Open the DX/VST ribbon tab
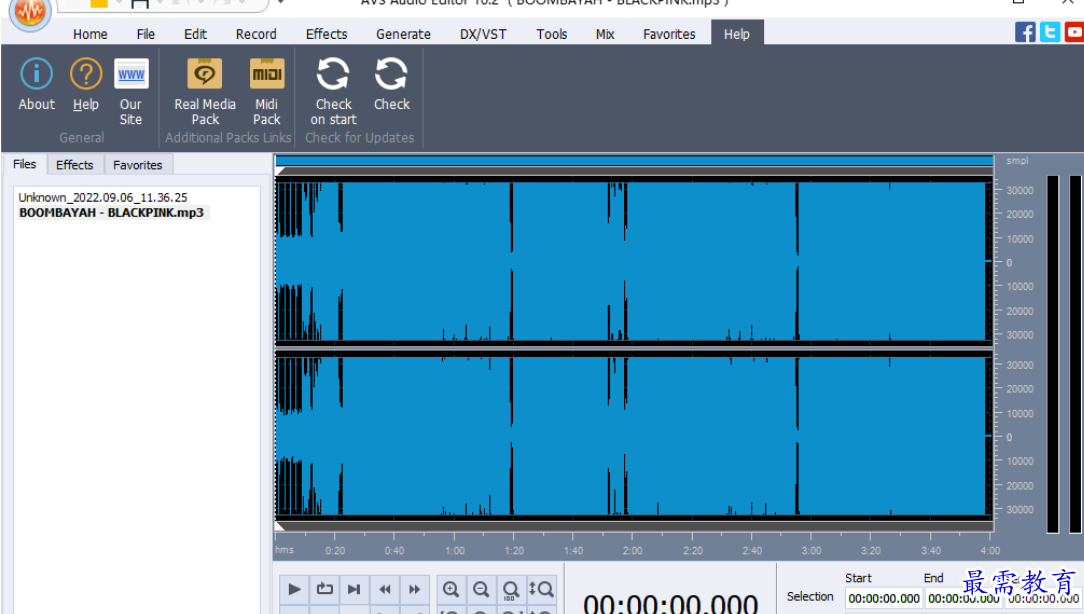Viewport: 1084px width, 614px height. tap(483, 34)
